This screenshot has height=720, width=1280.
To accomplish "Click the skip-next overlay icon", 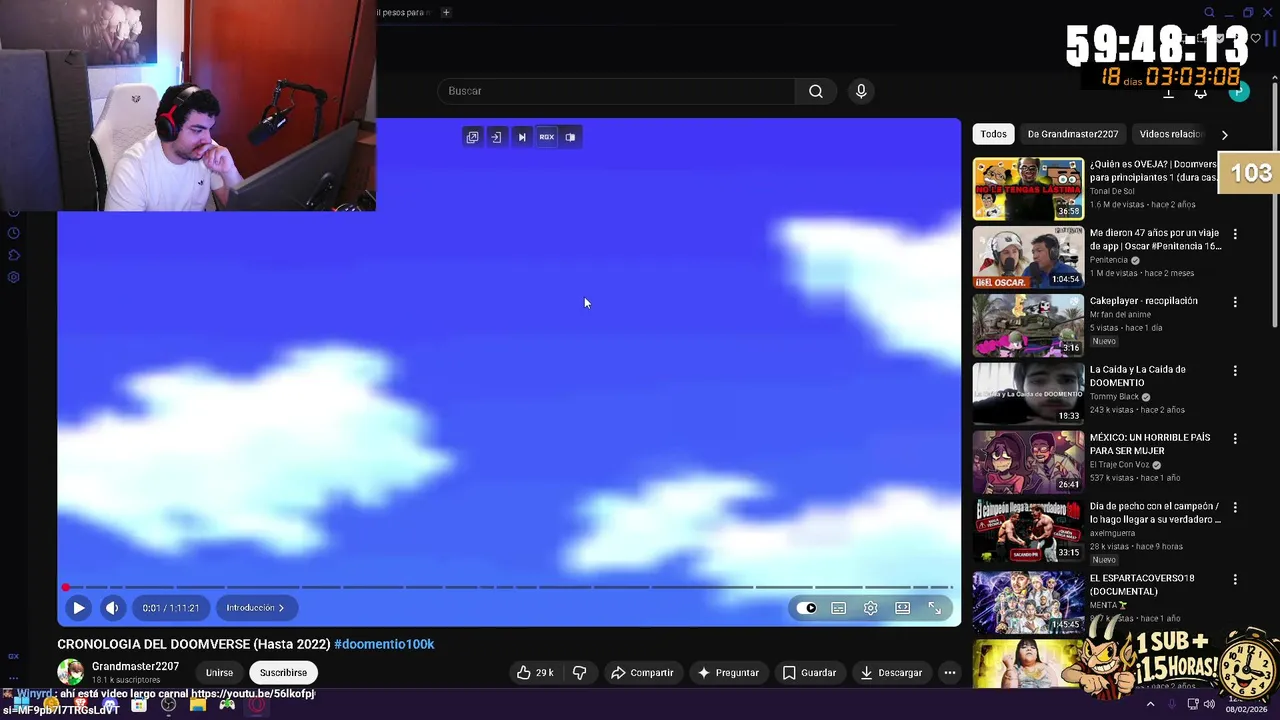I will pos(521,137).
